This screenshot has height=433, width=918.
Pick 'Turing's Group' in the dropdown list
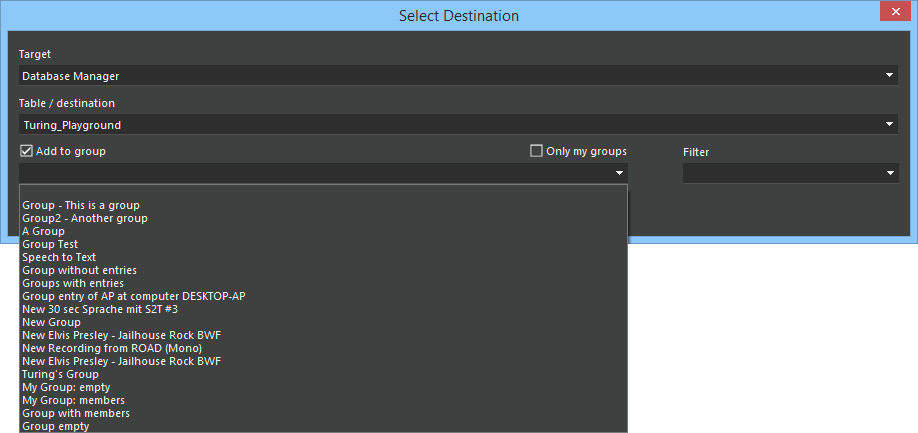(x=60, y=374)
